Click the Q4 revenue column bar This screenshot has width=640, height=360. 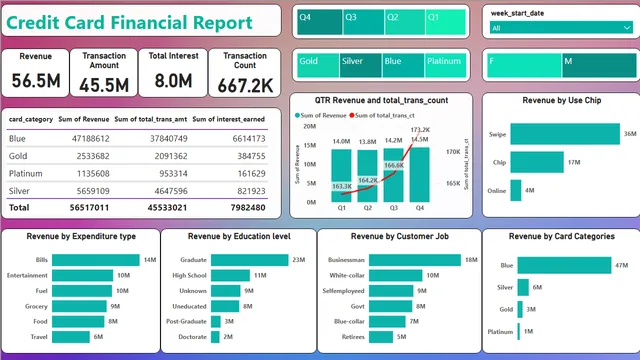coord(420,175)
